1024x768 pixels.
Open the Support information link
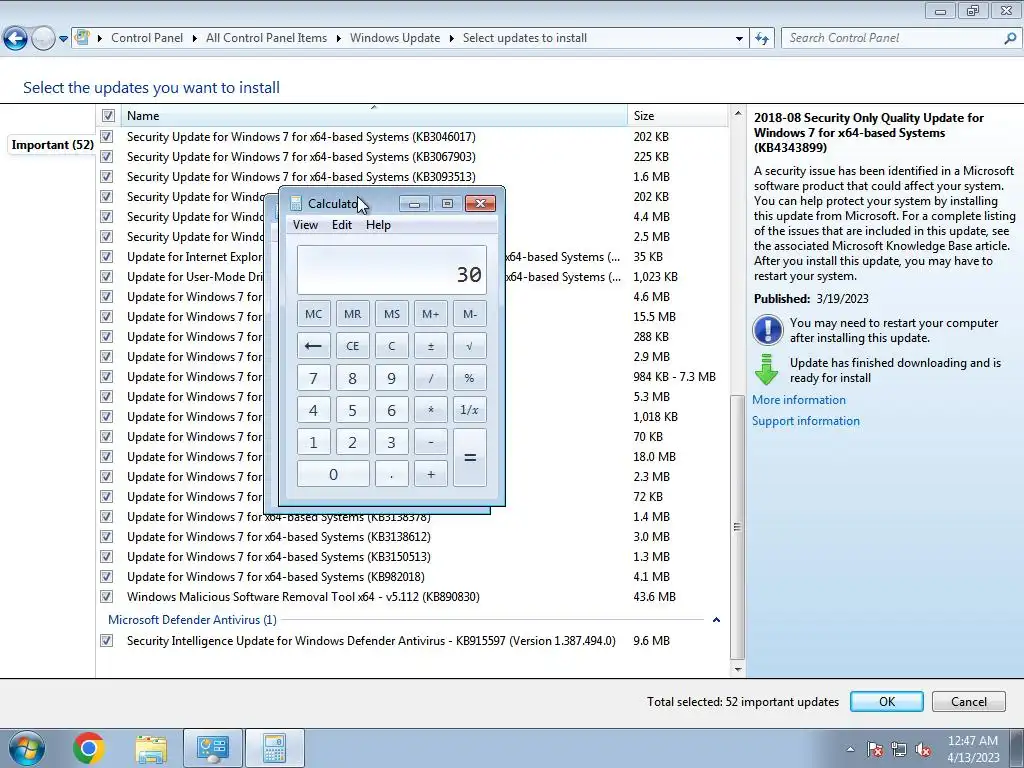[x=806, y=421]
